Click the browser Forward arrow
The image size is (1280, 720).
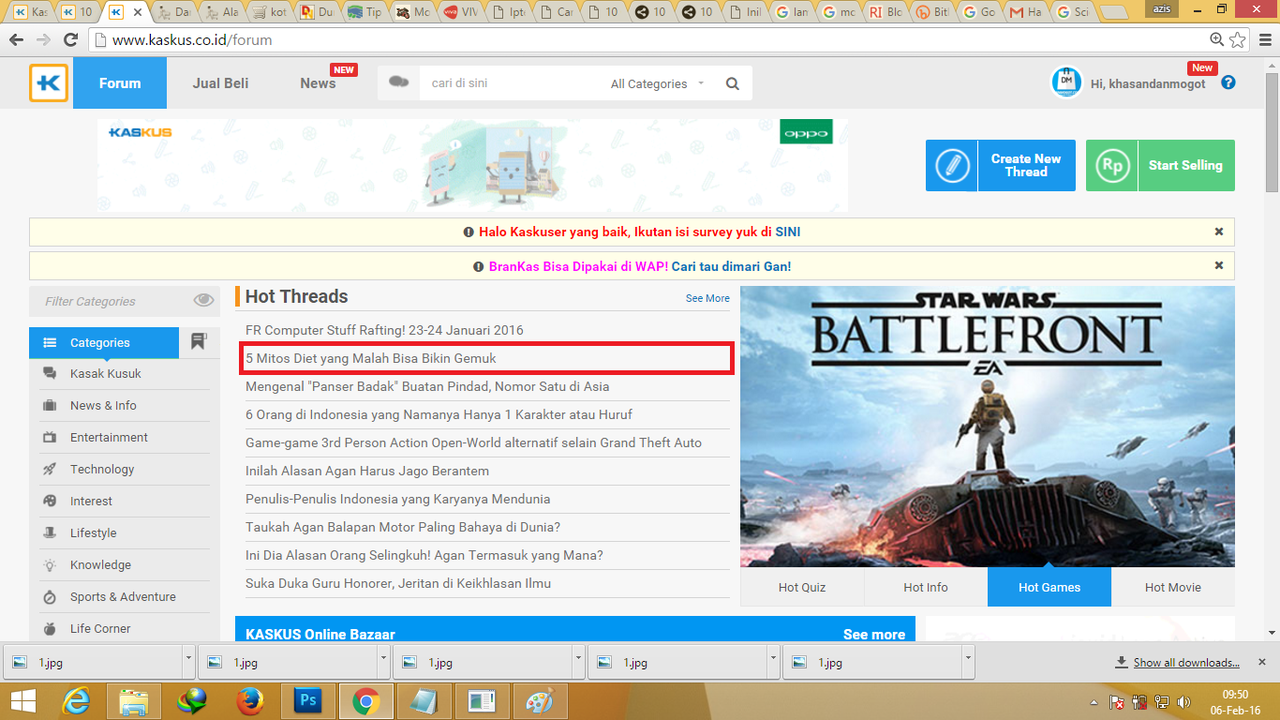43,40
